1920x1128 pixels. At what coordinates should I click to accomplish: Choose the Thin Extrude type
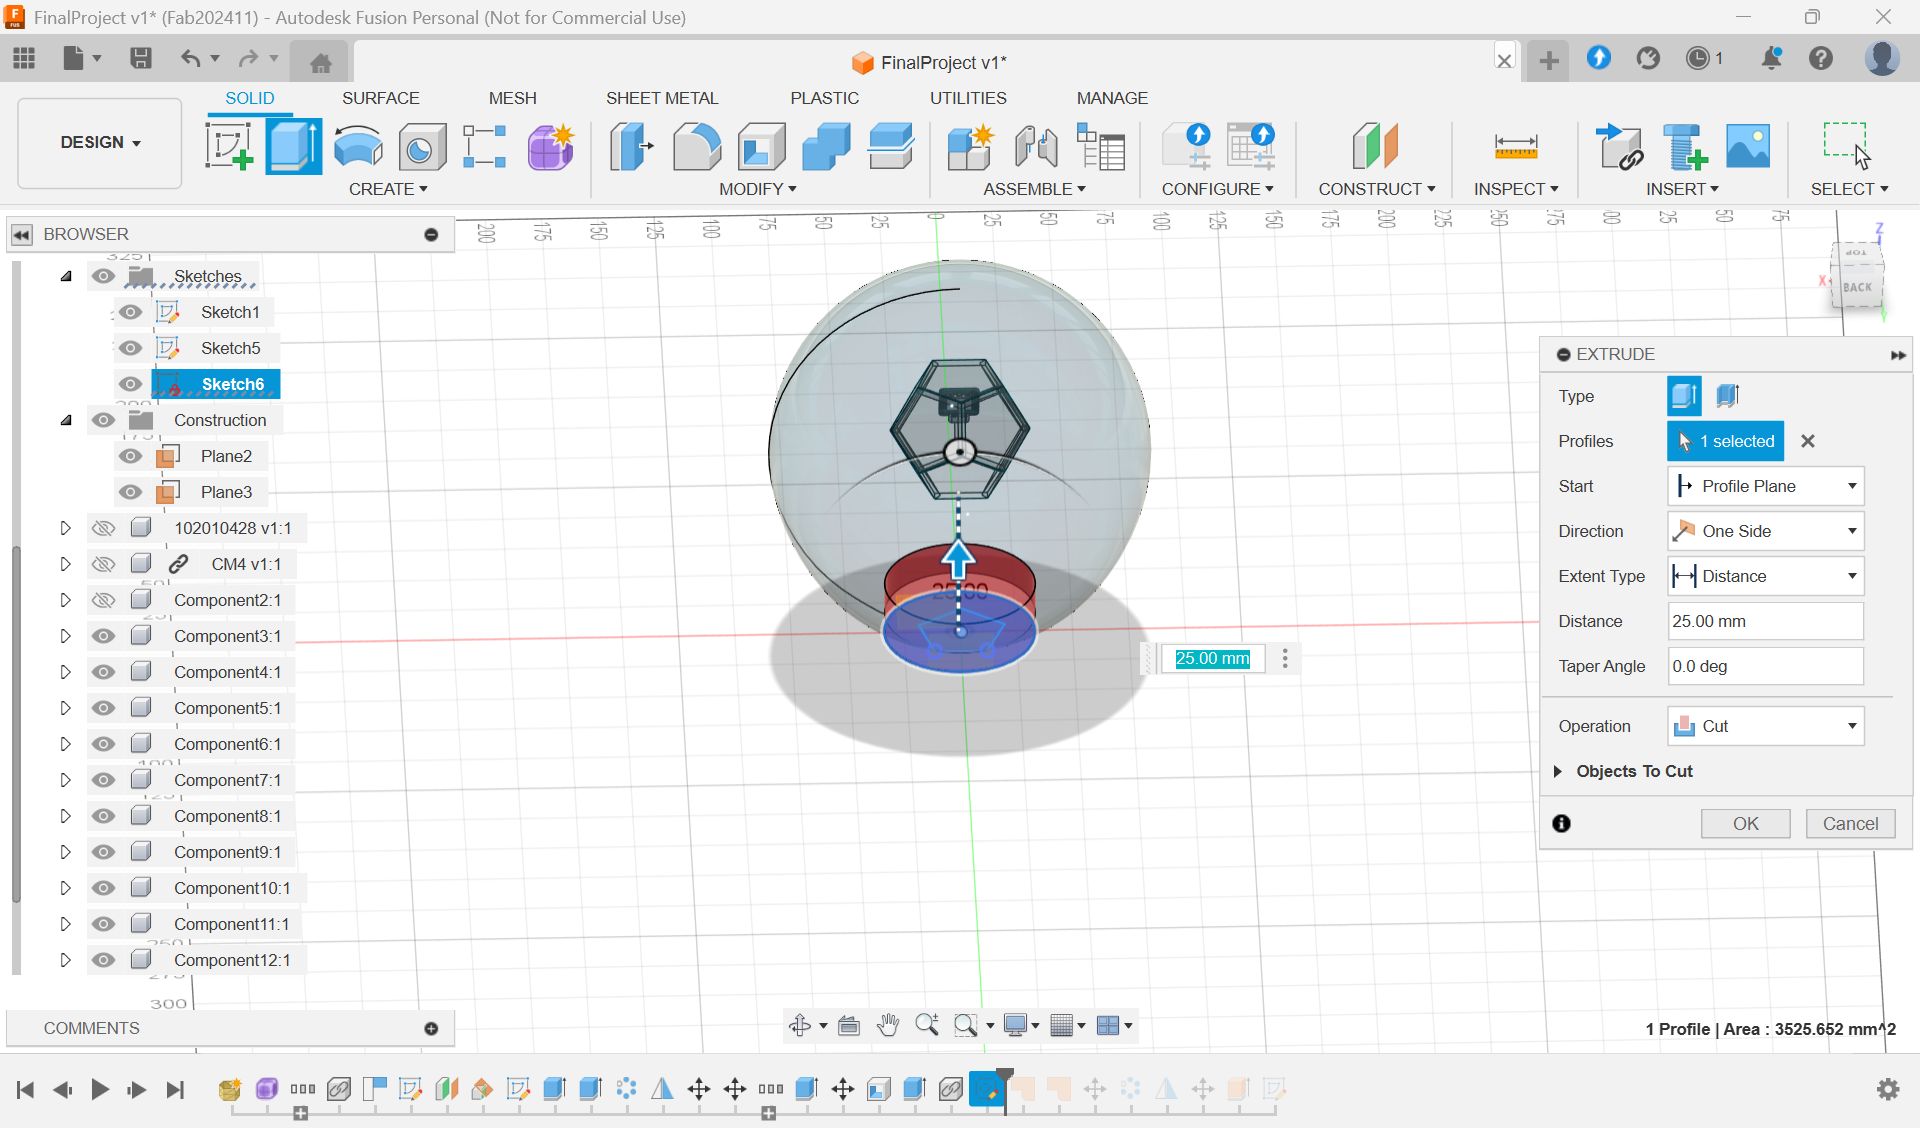click(1728, 396)
